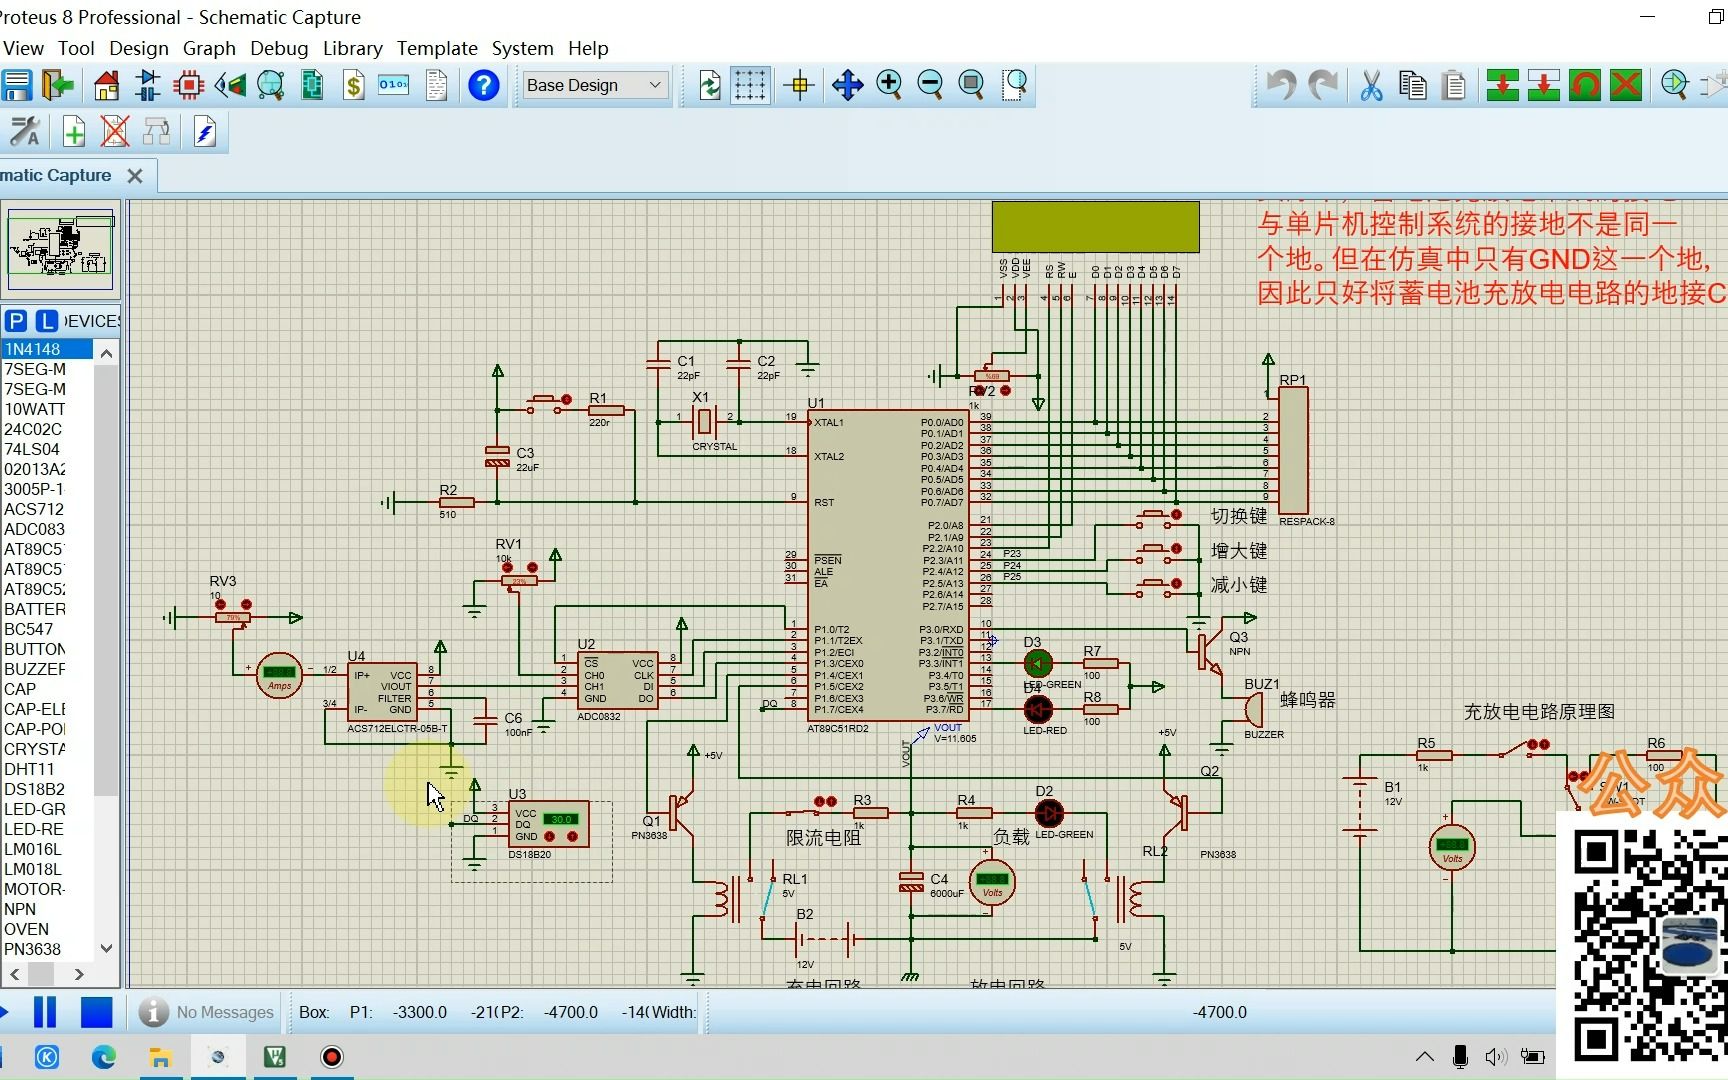Pause the running simulation

(x=45, y=1012)
